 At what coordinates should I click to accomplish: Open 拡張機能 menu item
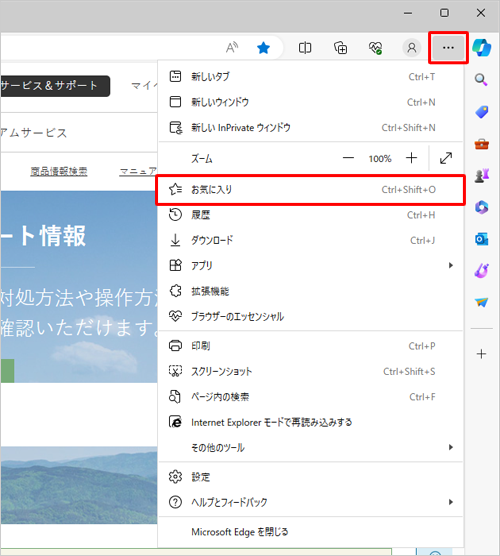pyautogui.click(x=311, y=291)
